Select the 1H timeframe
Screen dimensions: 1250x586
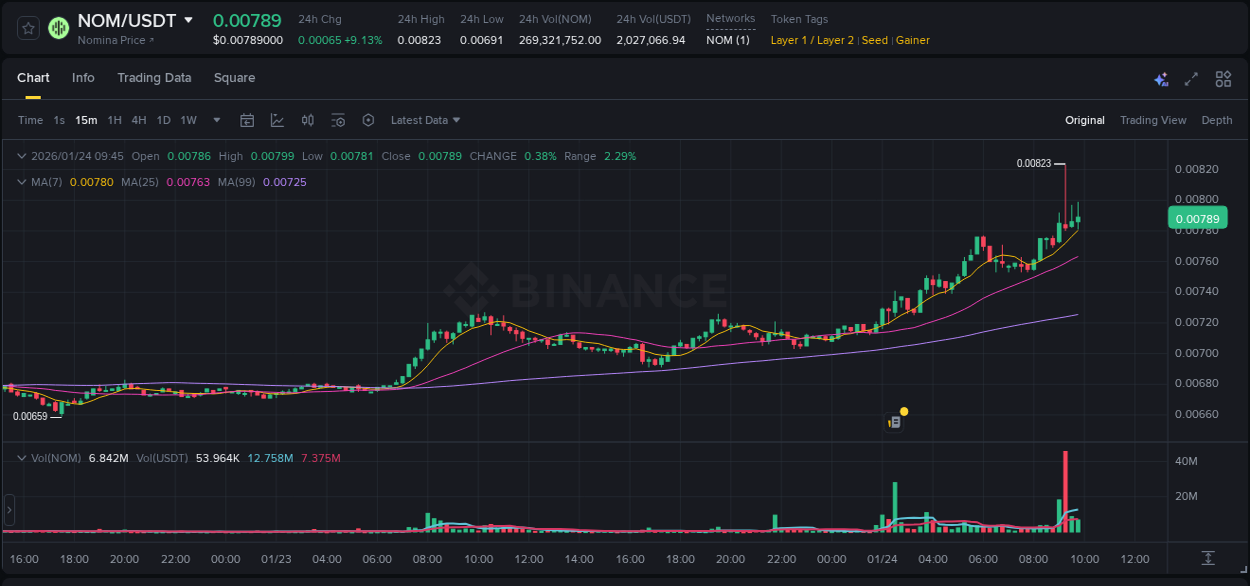point(114,120)
